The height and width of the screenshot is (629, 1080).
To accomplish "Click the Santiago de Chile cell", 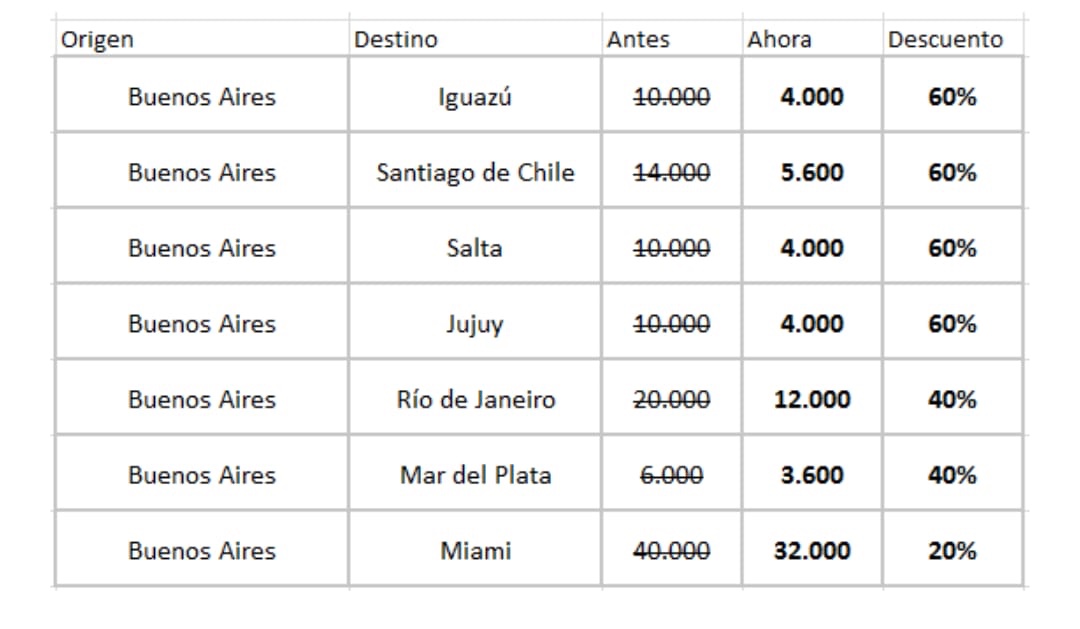I will coord(475,170).
